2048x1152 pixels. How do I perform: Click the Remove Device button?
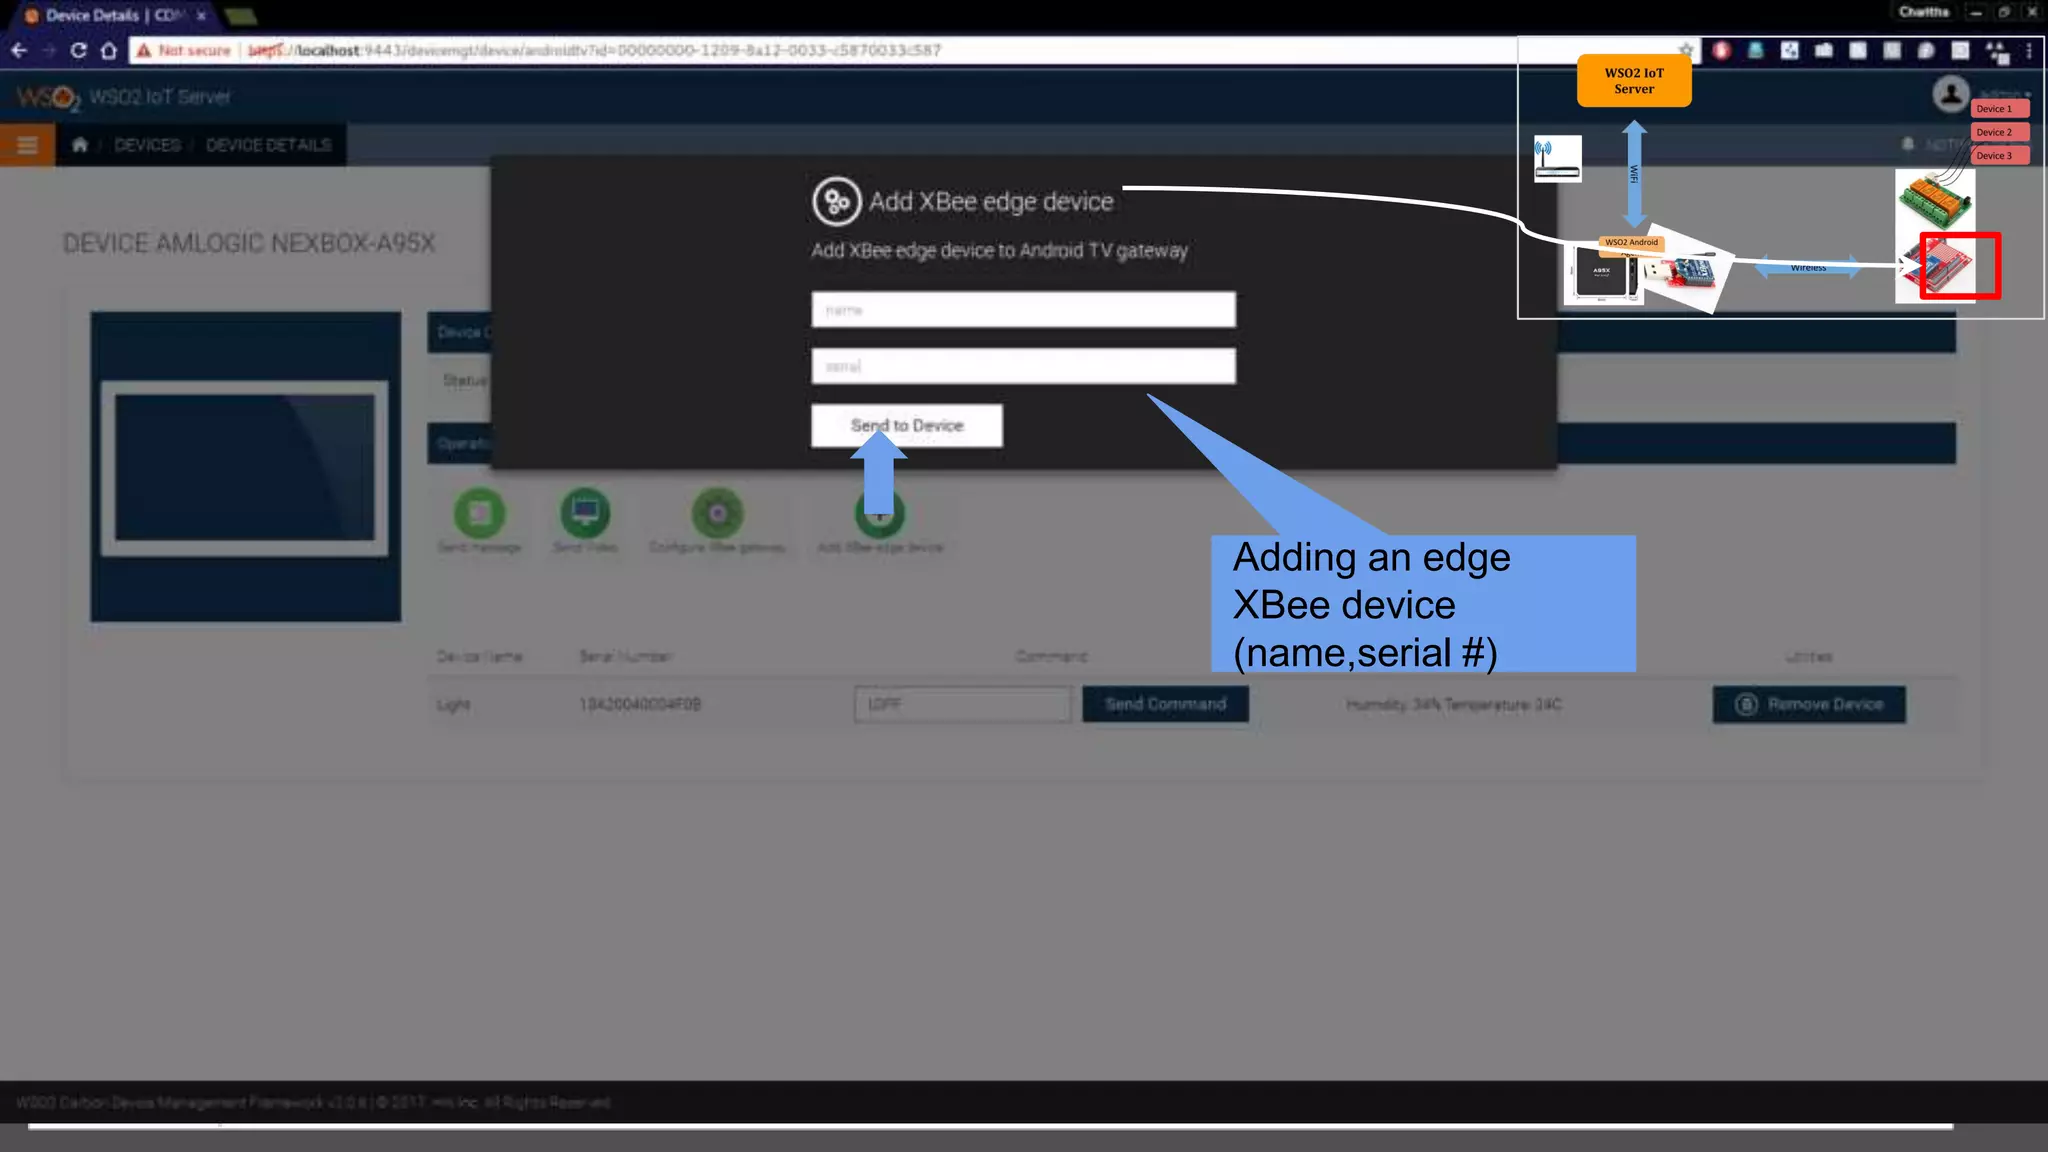(x=1809, y=704)
